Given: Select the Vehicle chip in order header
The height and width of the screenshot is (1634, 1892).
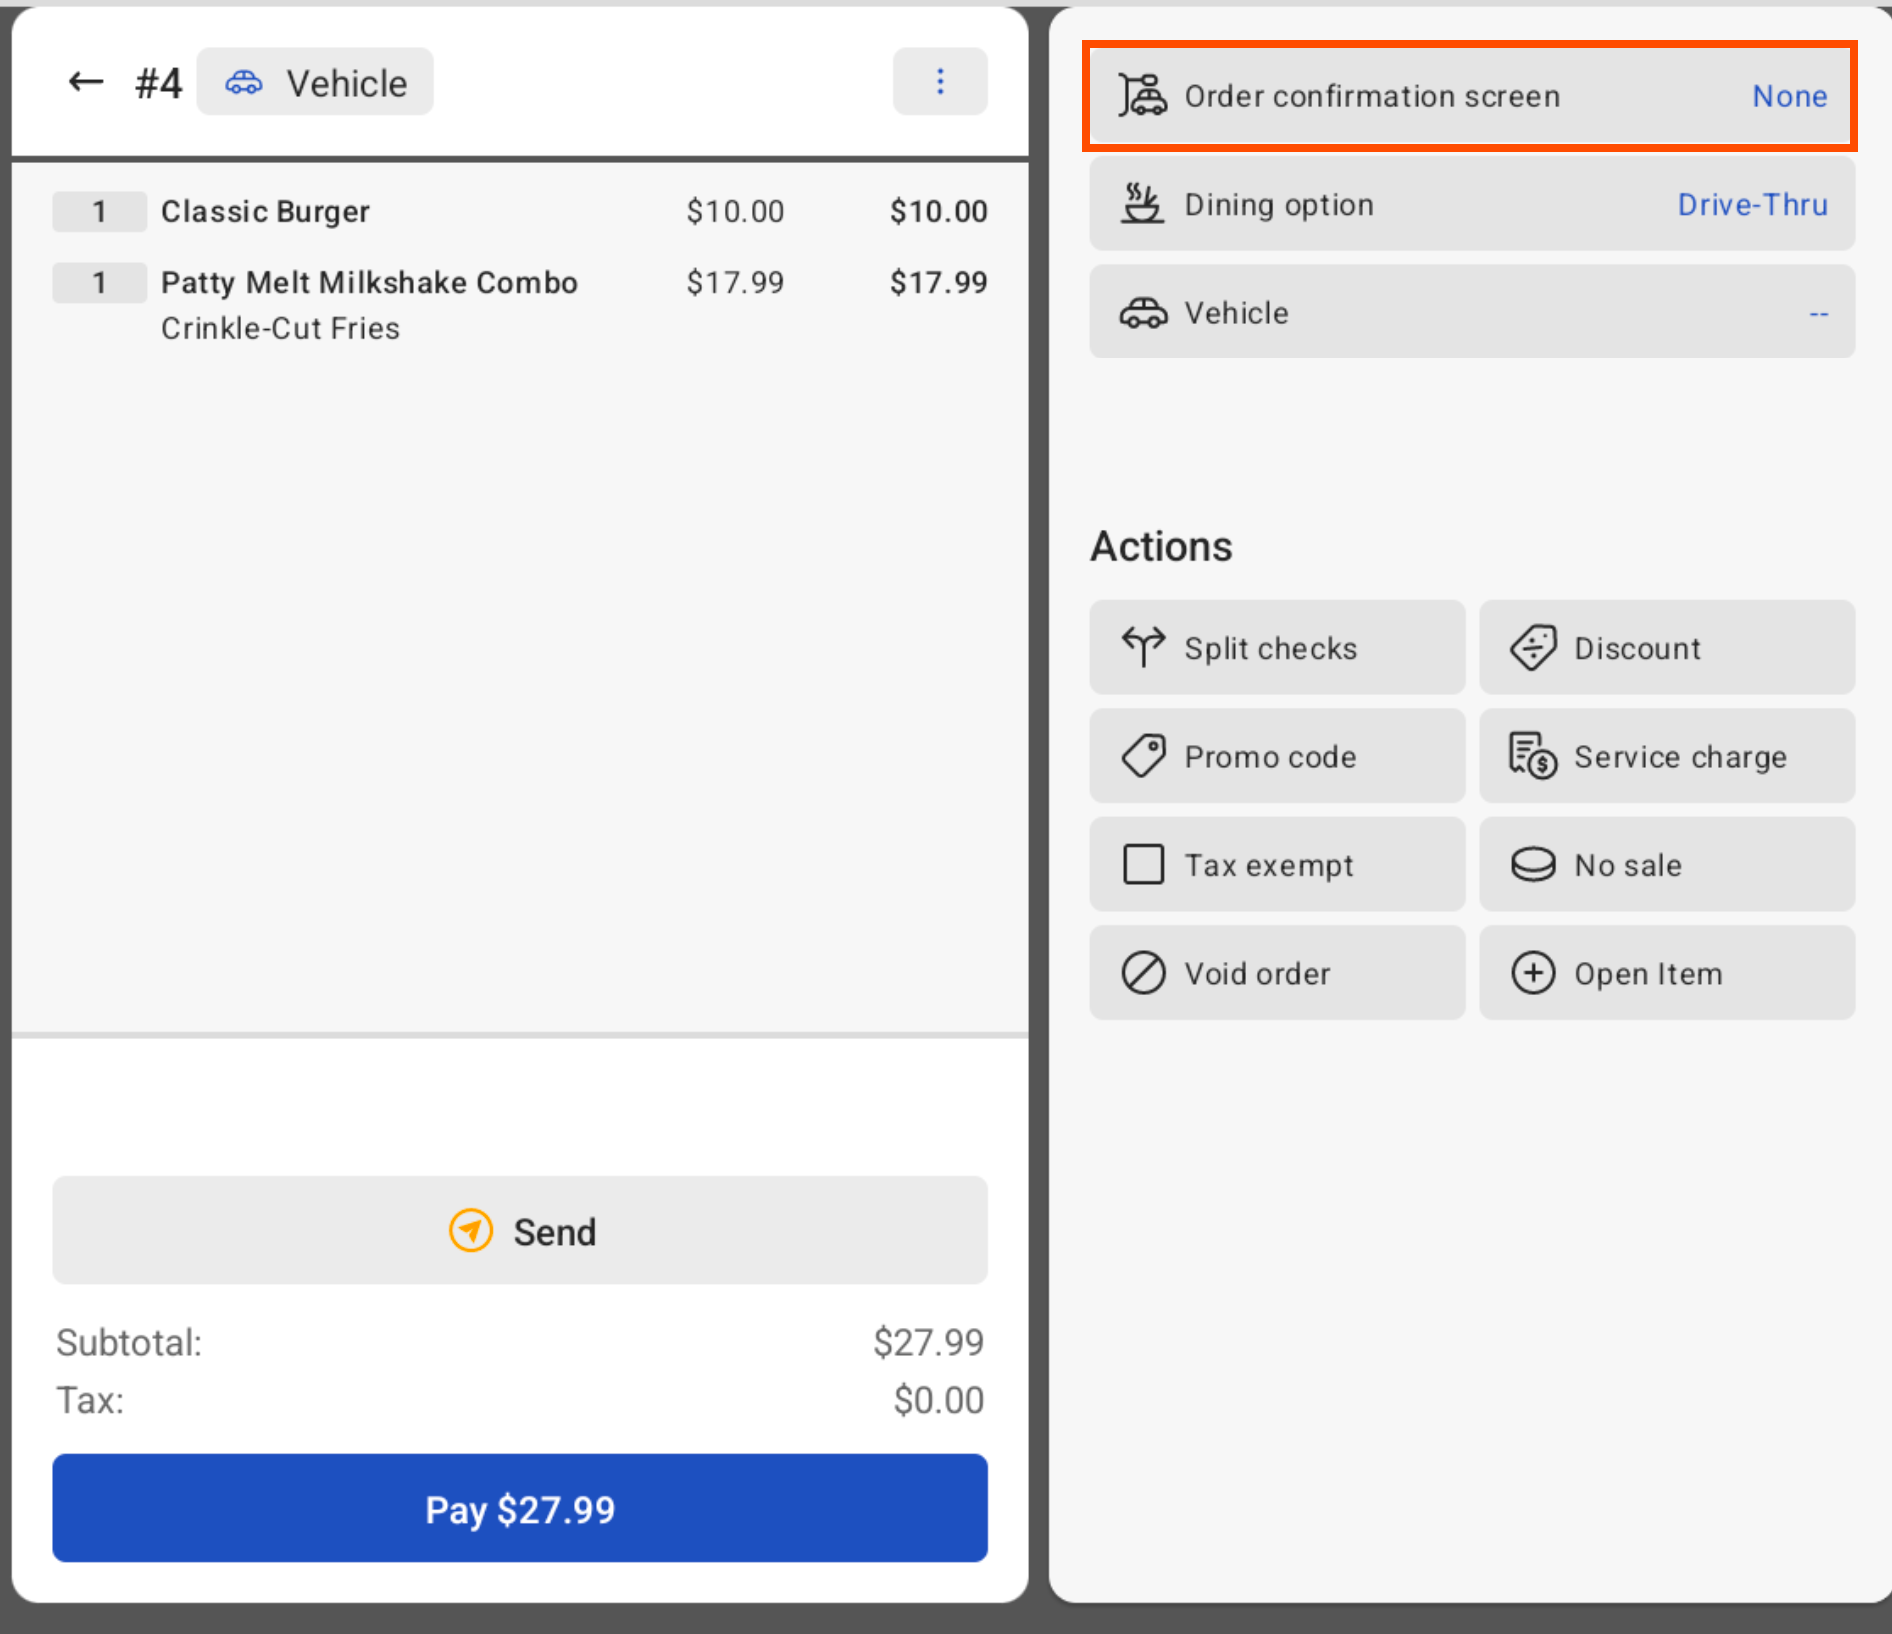Looking at the screenshot, I should click(315, 82).
